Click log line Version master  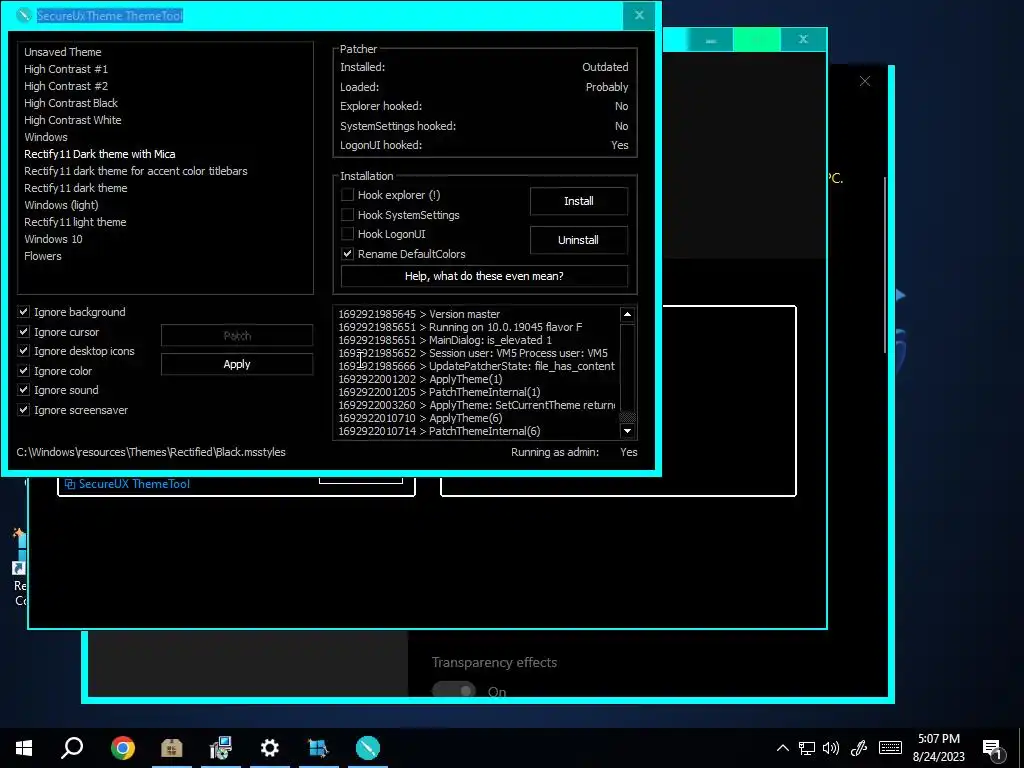[x=419, y=314]
